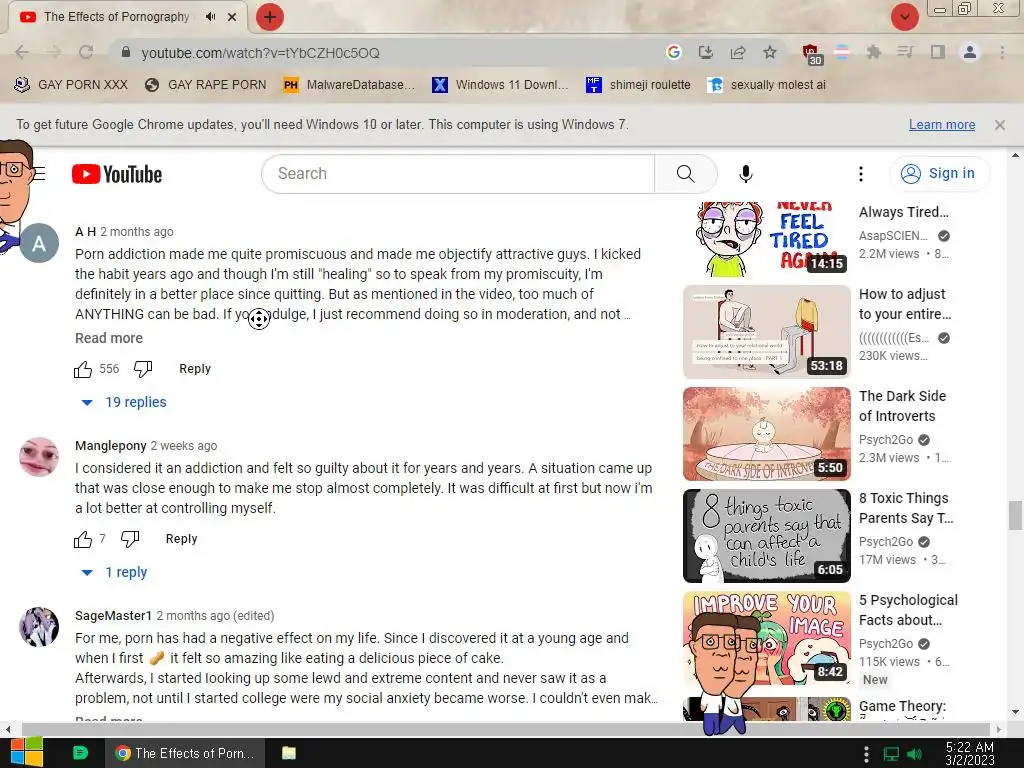
Task: Open the Extensions puzzle piece menu
Action: 873,52
